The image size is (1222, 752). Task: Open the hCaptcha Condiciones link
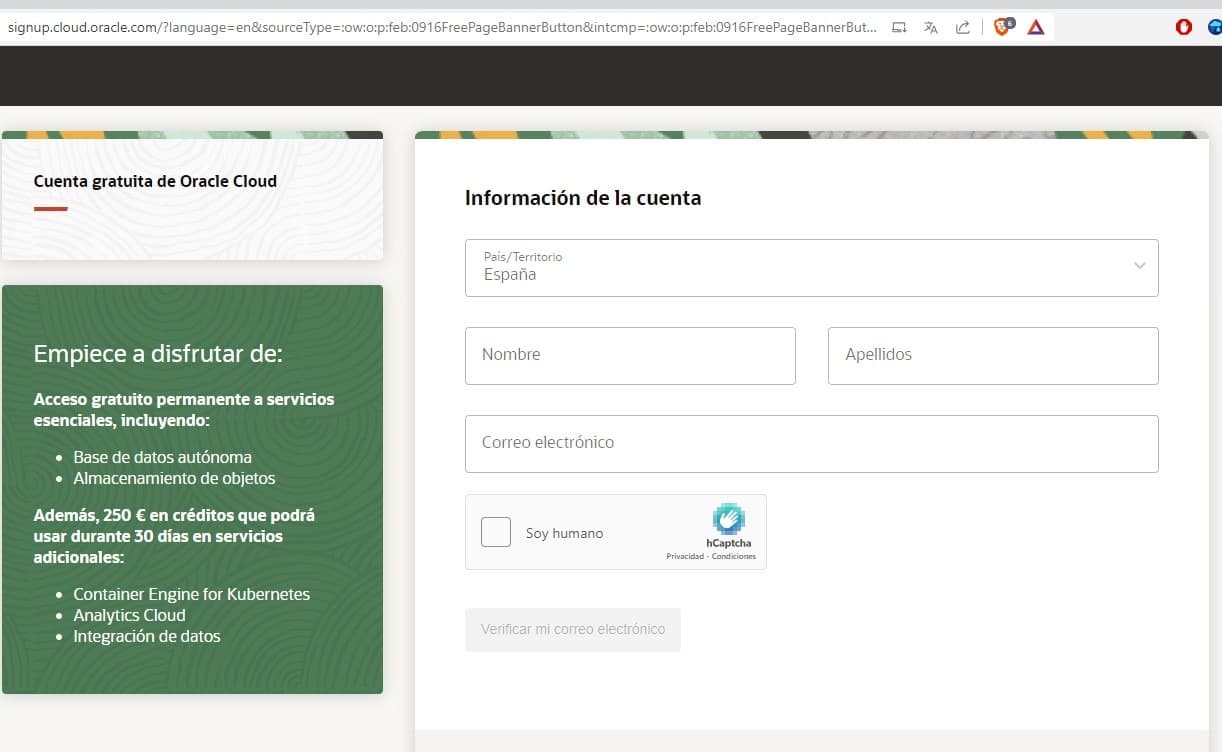tap(734, 556)
